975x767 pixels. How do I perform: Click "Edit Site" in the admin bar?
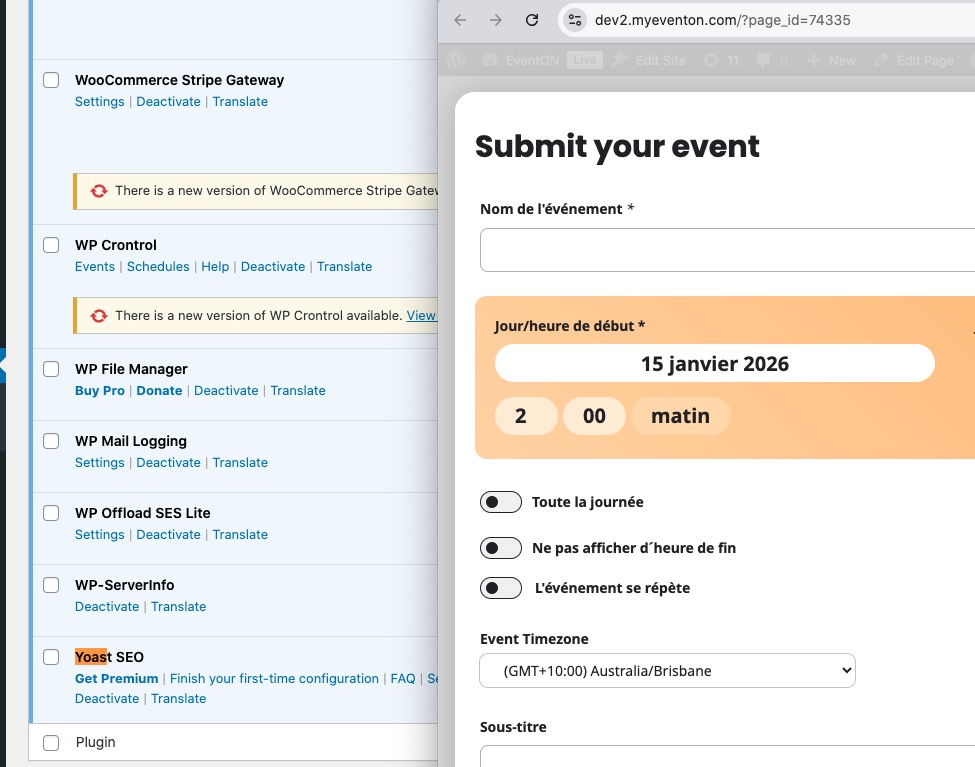(x=649, y=60)
